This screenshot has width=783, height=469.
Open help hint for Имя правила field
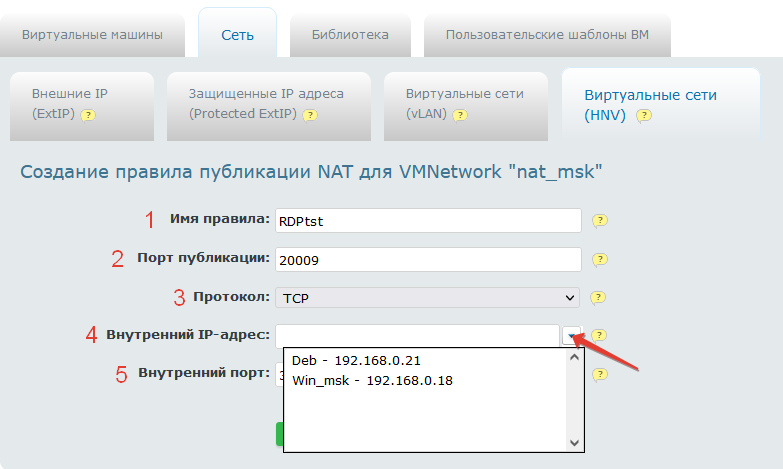pos(599,221)
